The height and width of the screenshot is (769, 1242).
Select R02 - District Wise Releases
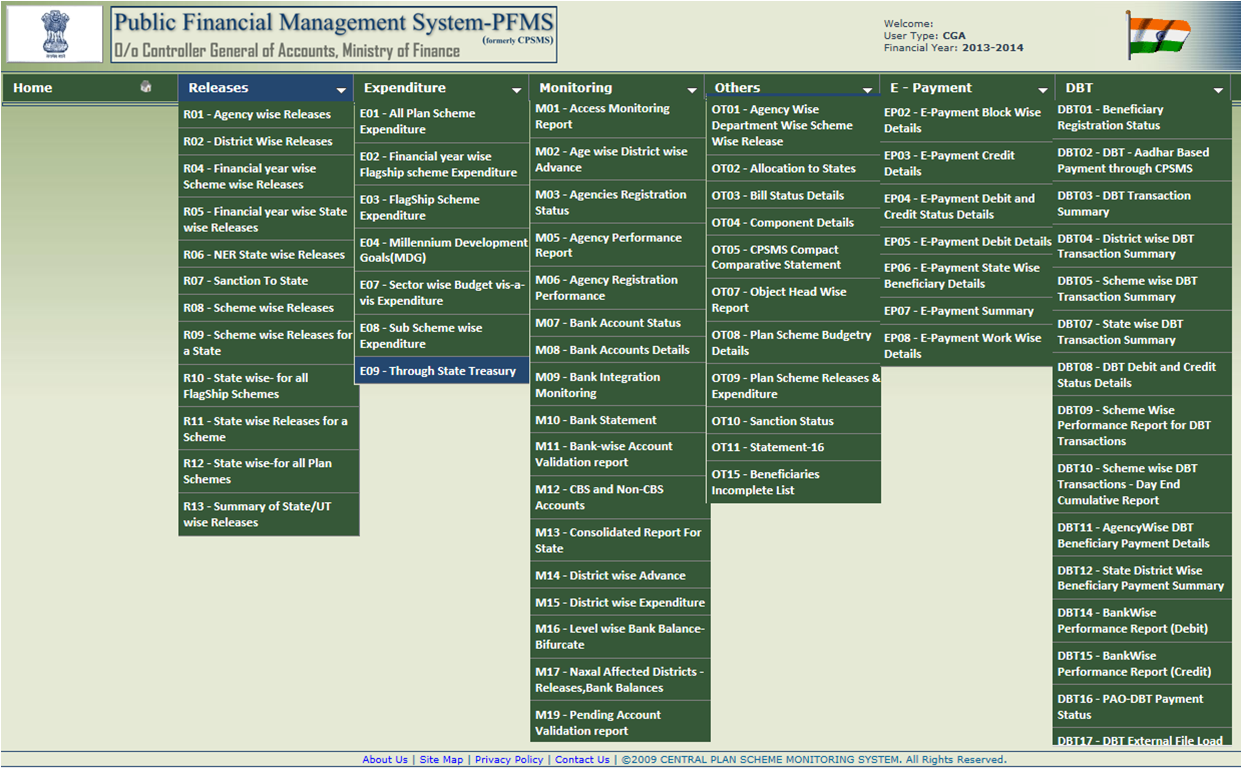(x=268, y=142)
